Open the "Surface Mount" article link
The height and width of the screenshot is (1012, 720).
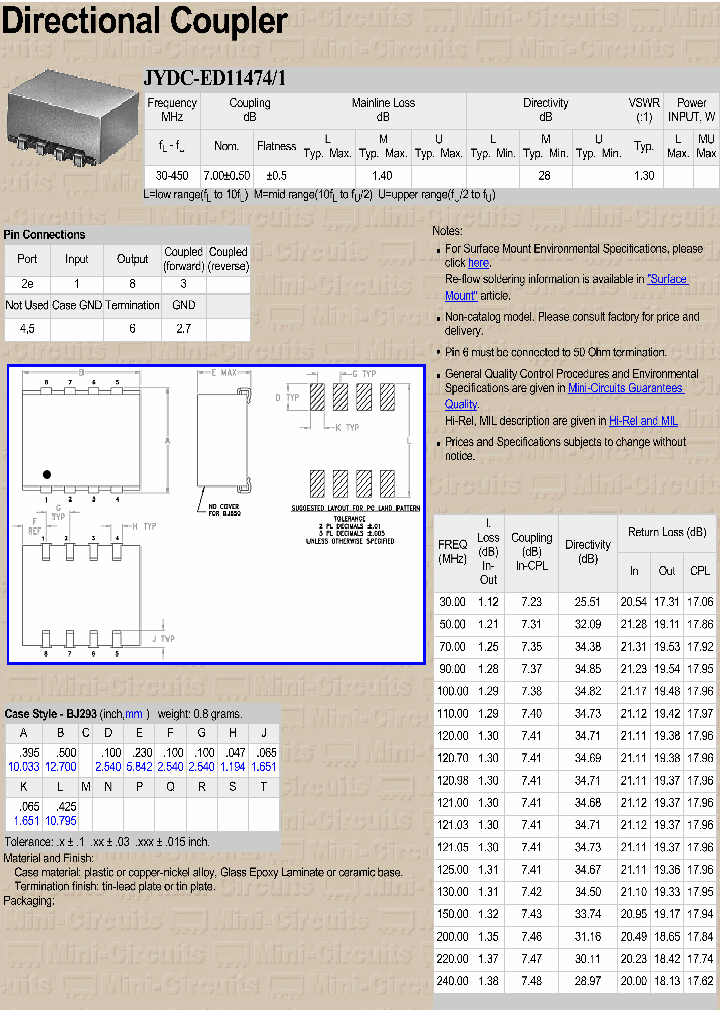pos(667,279)
